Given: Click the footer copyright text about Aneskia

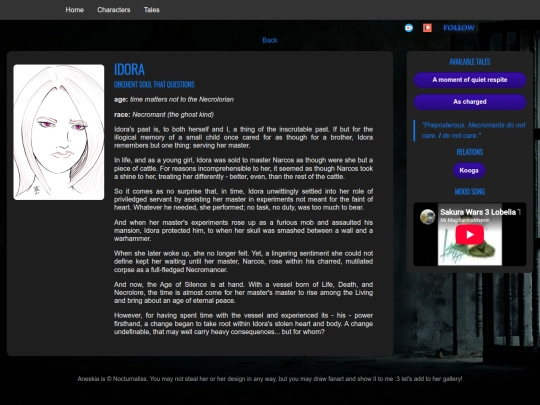Looking at the screenshot, I should tap(270, 379).
